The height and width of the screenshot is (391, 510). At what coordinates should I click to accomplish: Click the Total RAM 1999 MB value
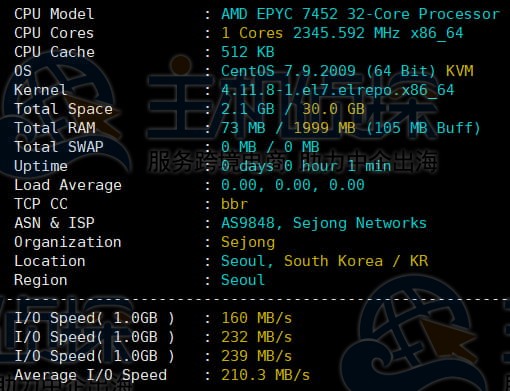pyautogui.click(x=324, y=128)
